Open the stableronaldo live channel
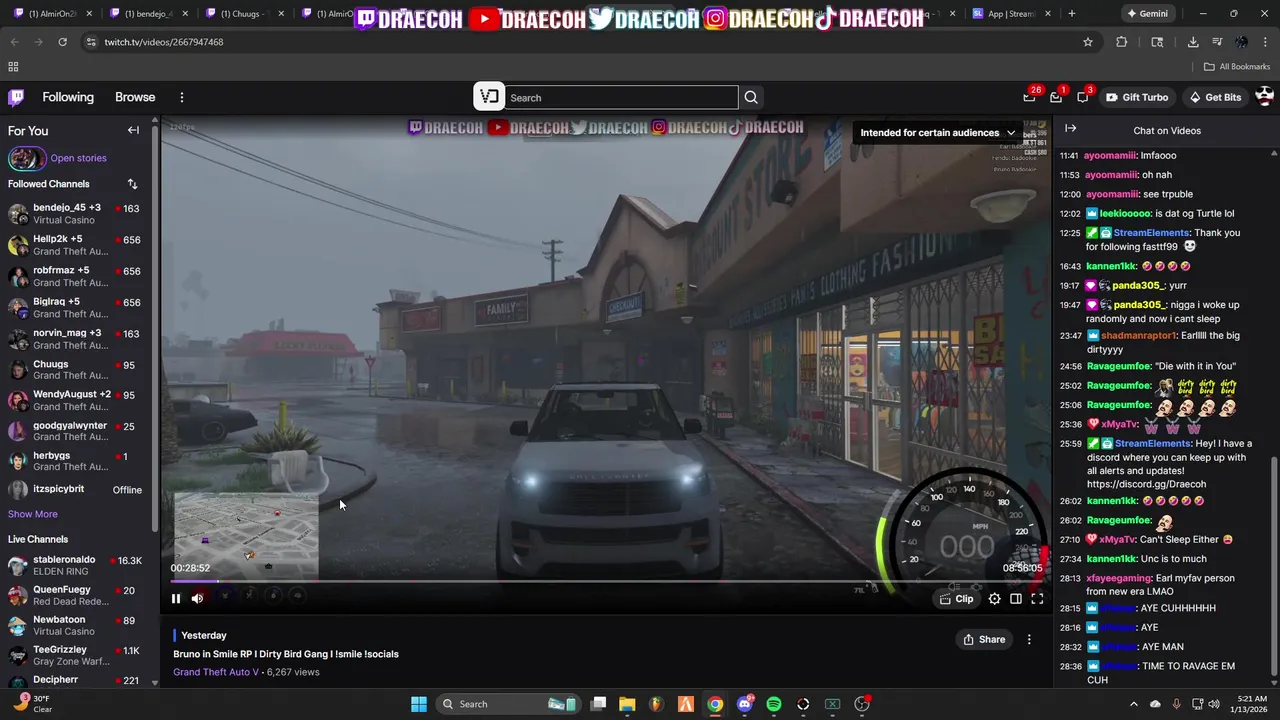Viewport: 1280px width, 720px height. 76,565
